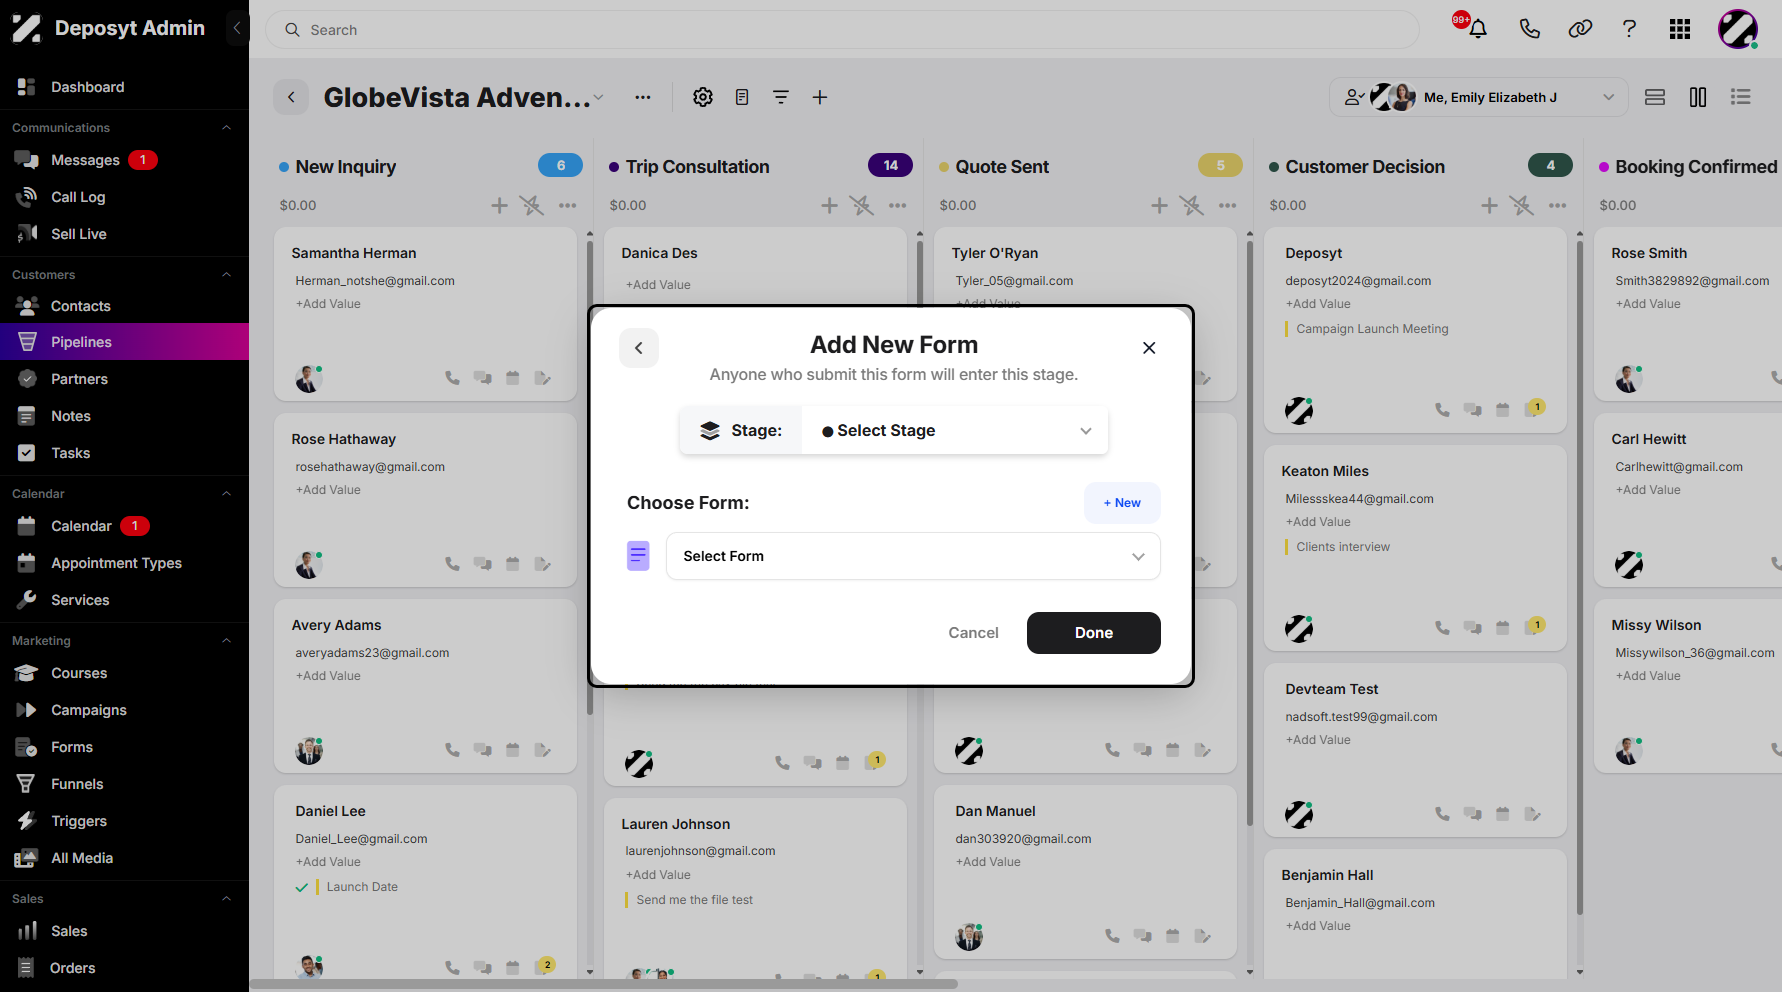Open the Select Stage dropdown
This screenshot has width=1782, height=992.
(955, 431)
